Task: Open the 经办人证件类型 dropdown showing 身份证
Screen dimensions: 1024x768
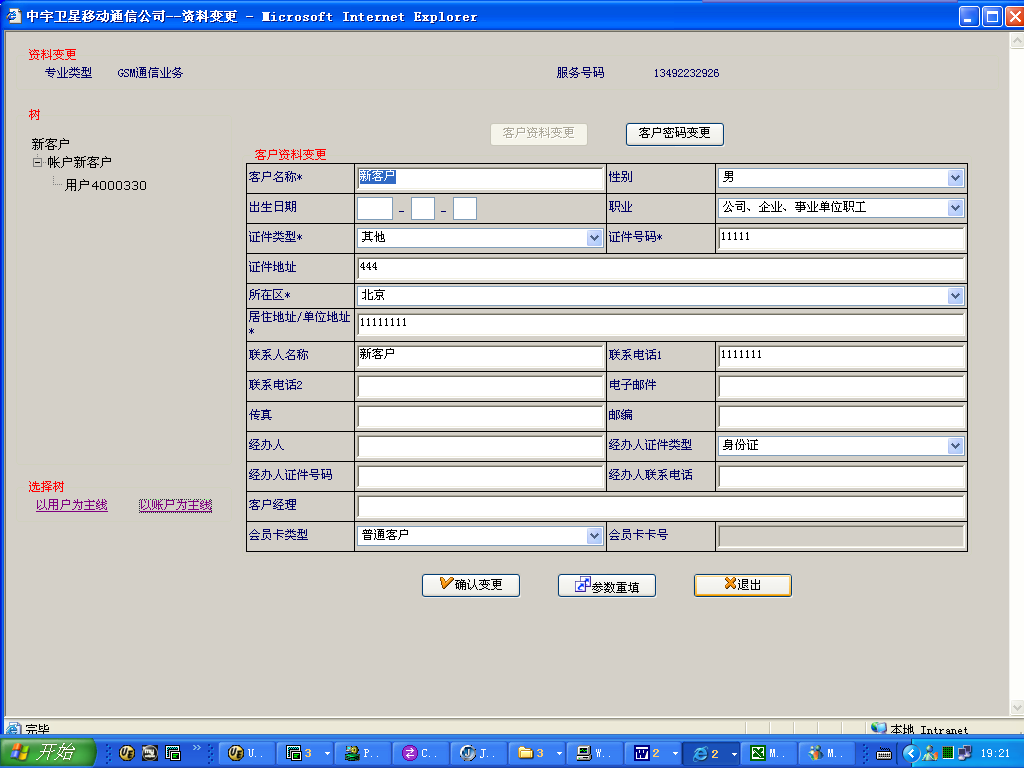Action: [x=955, y=446]
